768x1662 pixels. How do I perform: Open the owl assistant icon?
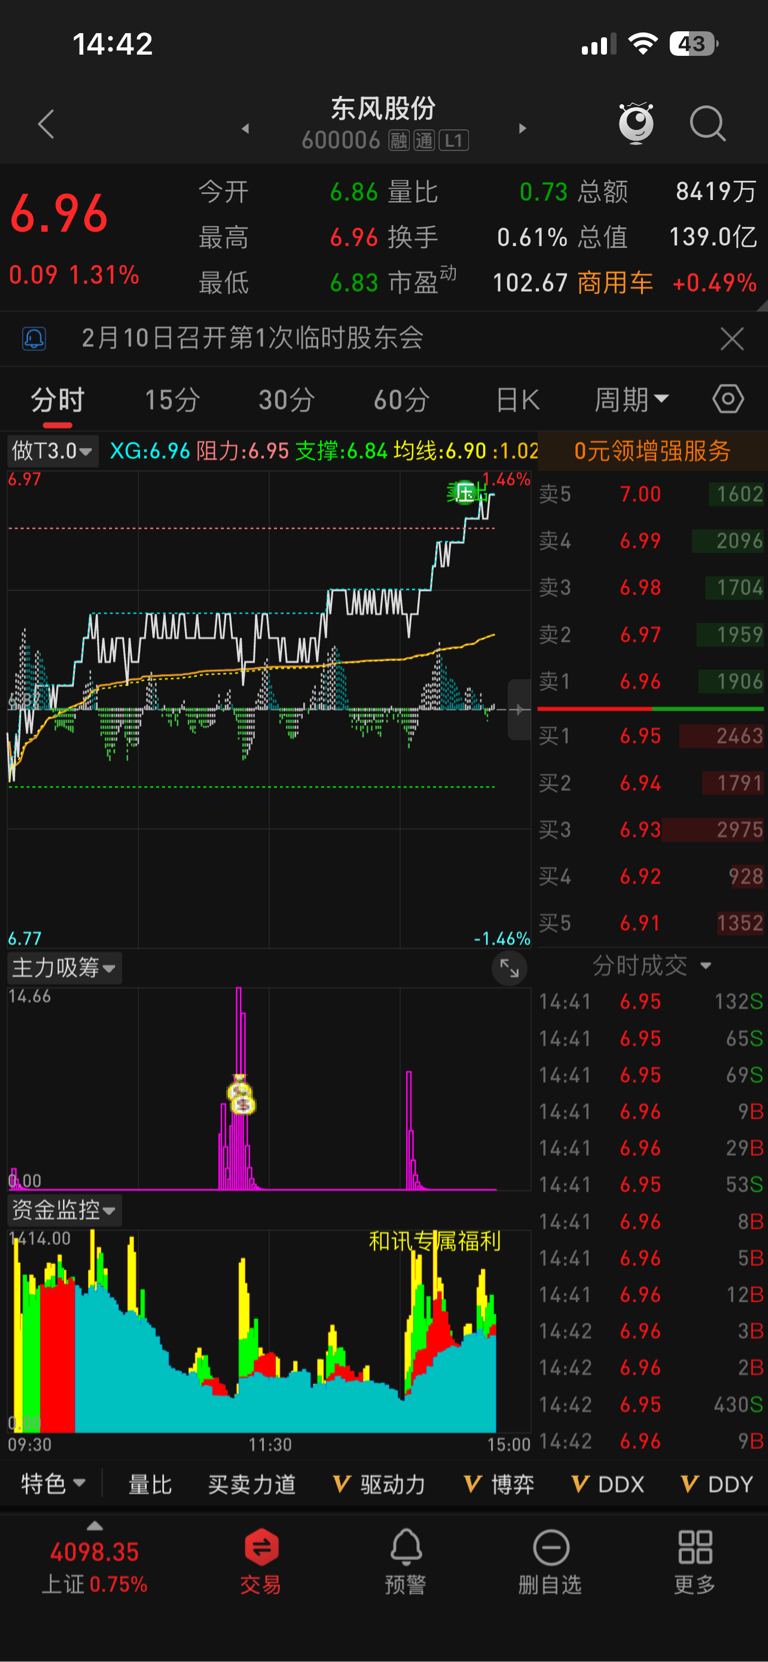tap(636, 123)
